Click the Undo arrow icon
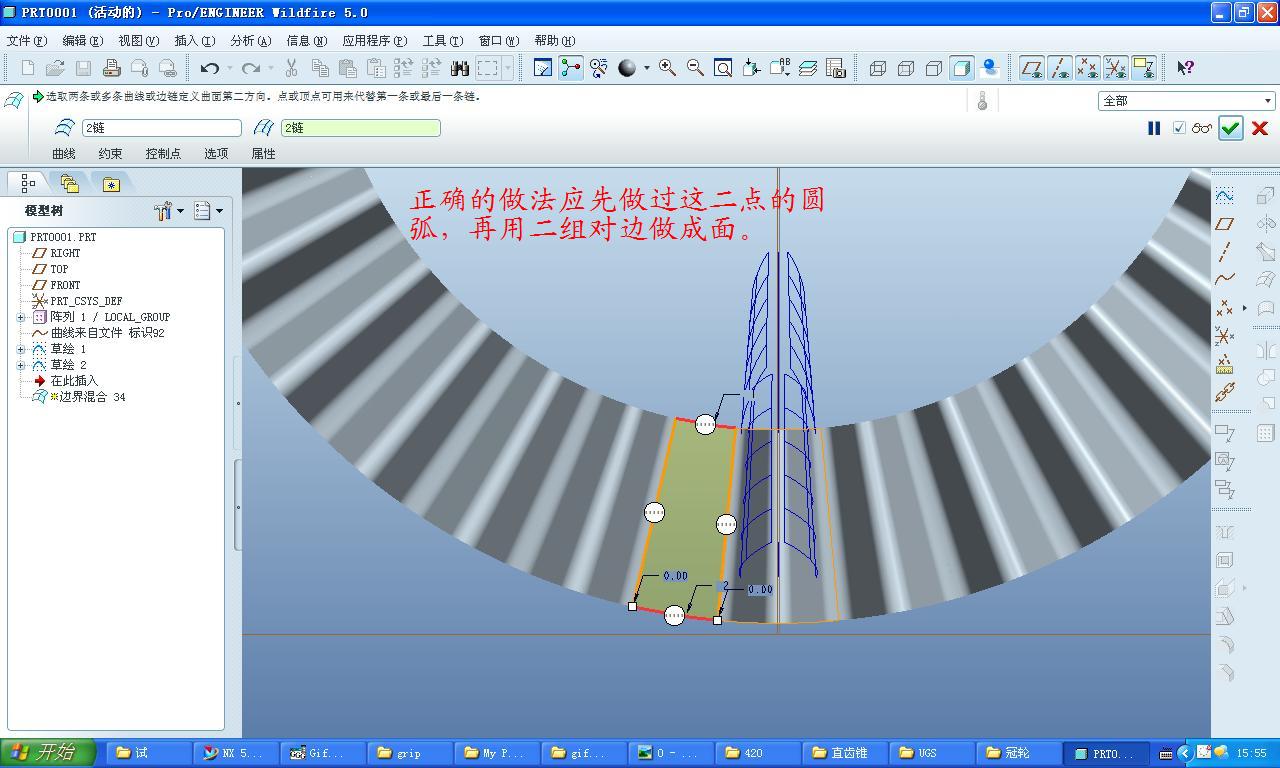The height and width of the screenshot is (768, 1280). (x=209, y=68)
